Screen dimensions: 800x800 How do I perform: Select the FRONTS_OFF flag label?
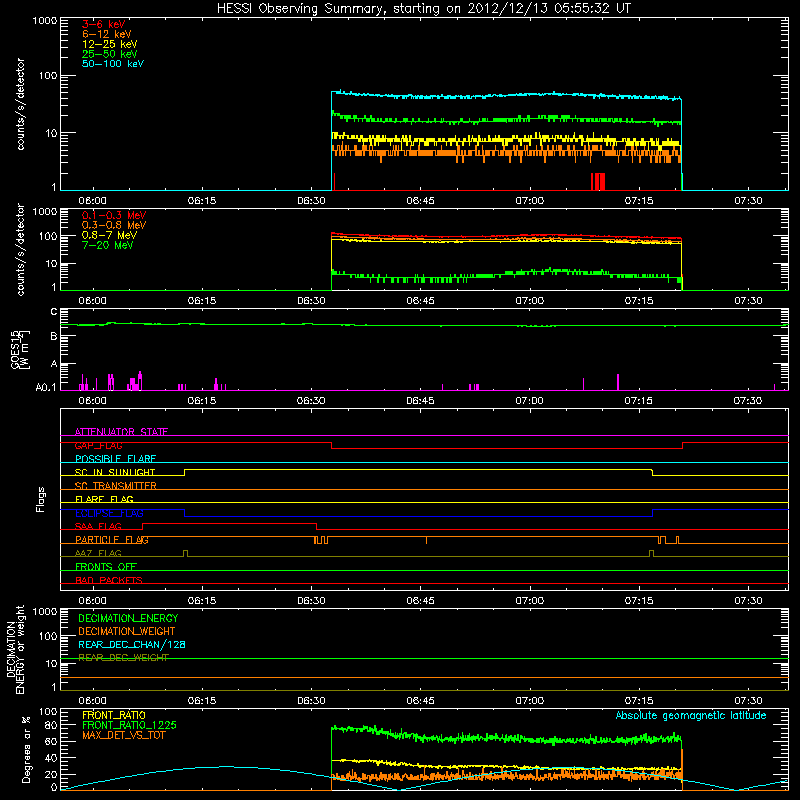point(105,566)
